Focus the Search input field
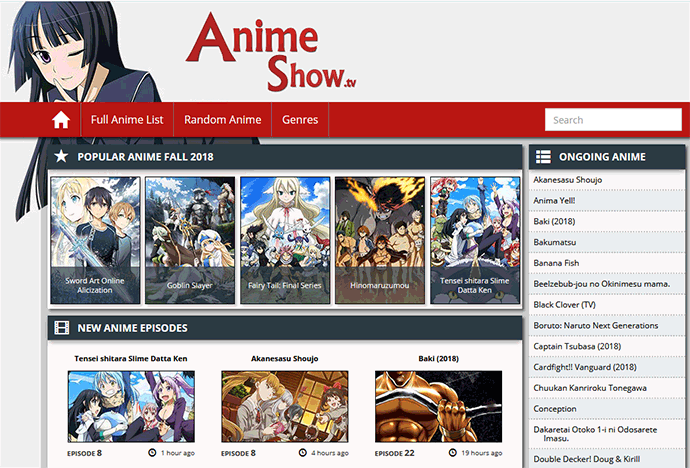 coord(613,120)
